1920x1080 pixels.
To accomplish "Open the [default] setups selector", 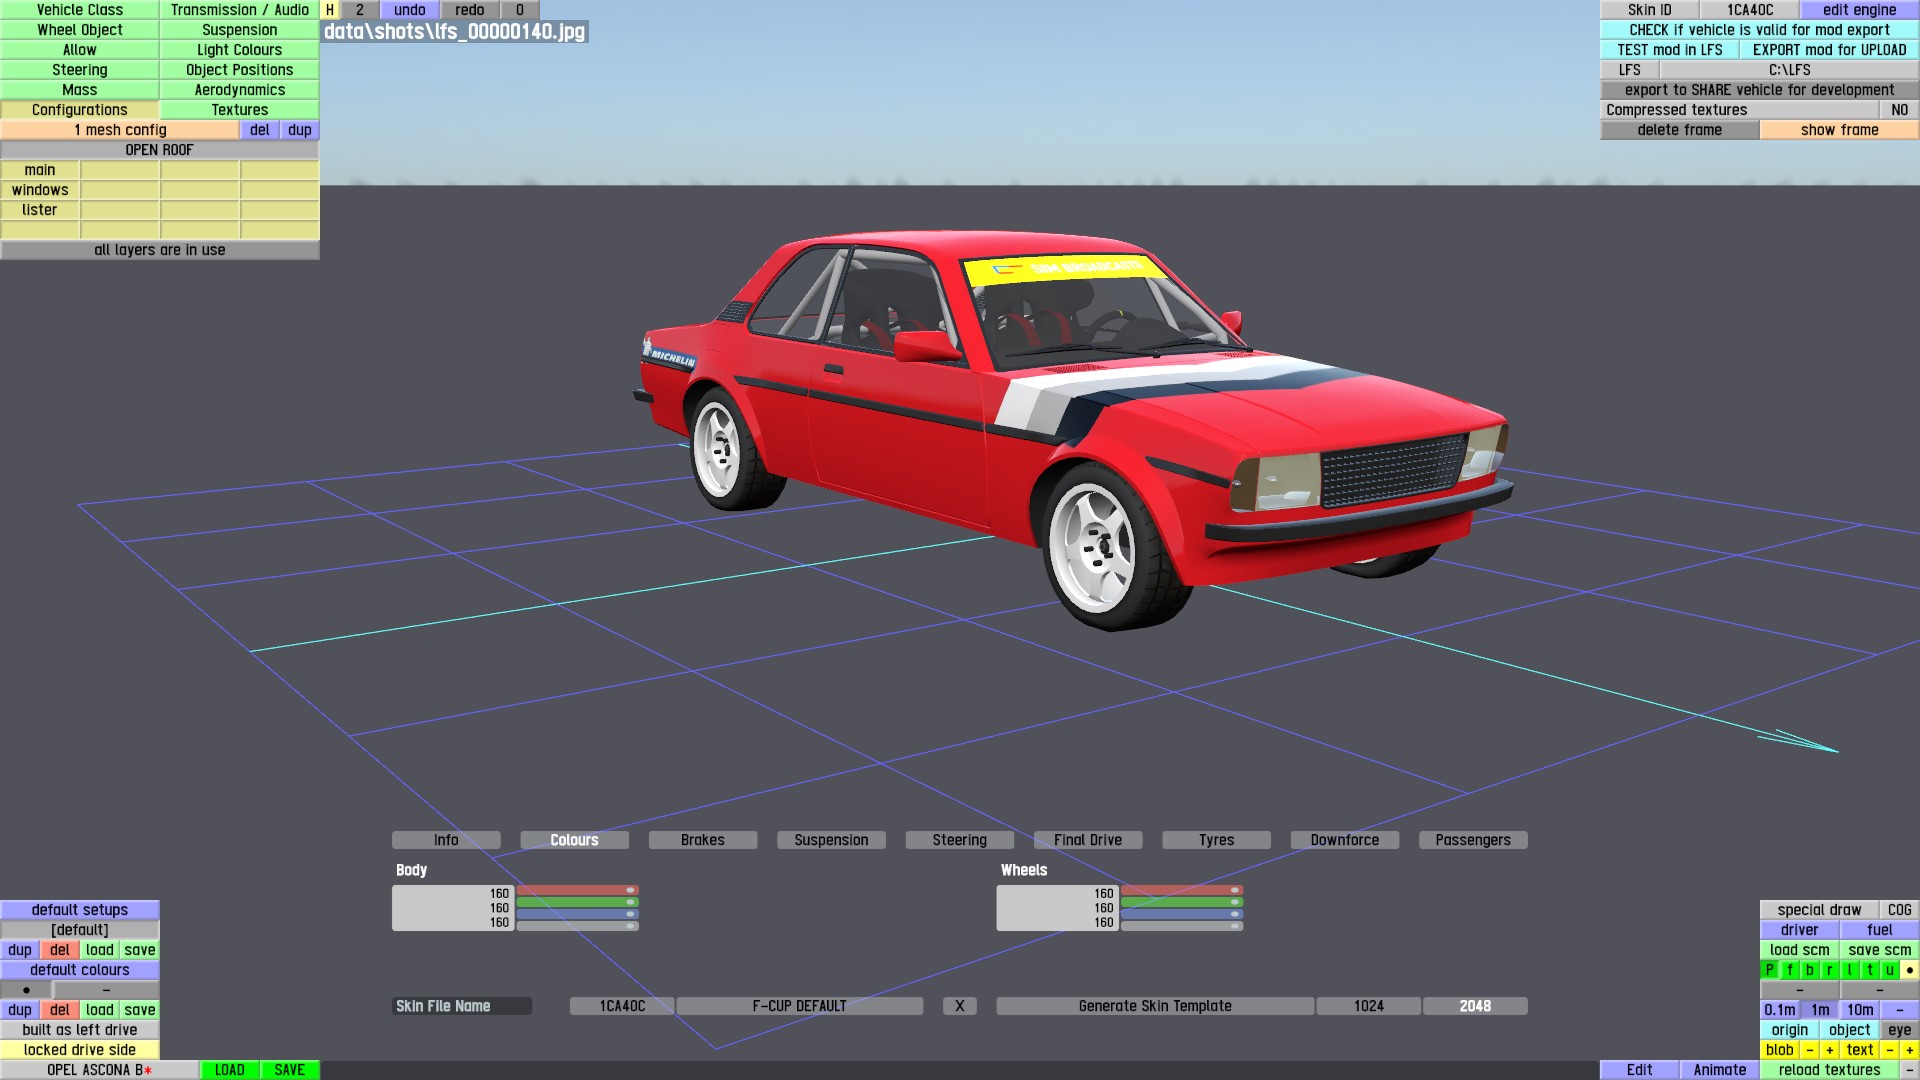I will click(x=80, y=930).
